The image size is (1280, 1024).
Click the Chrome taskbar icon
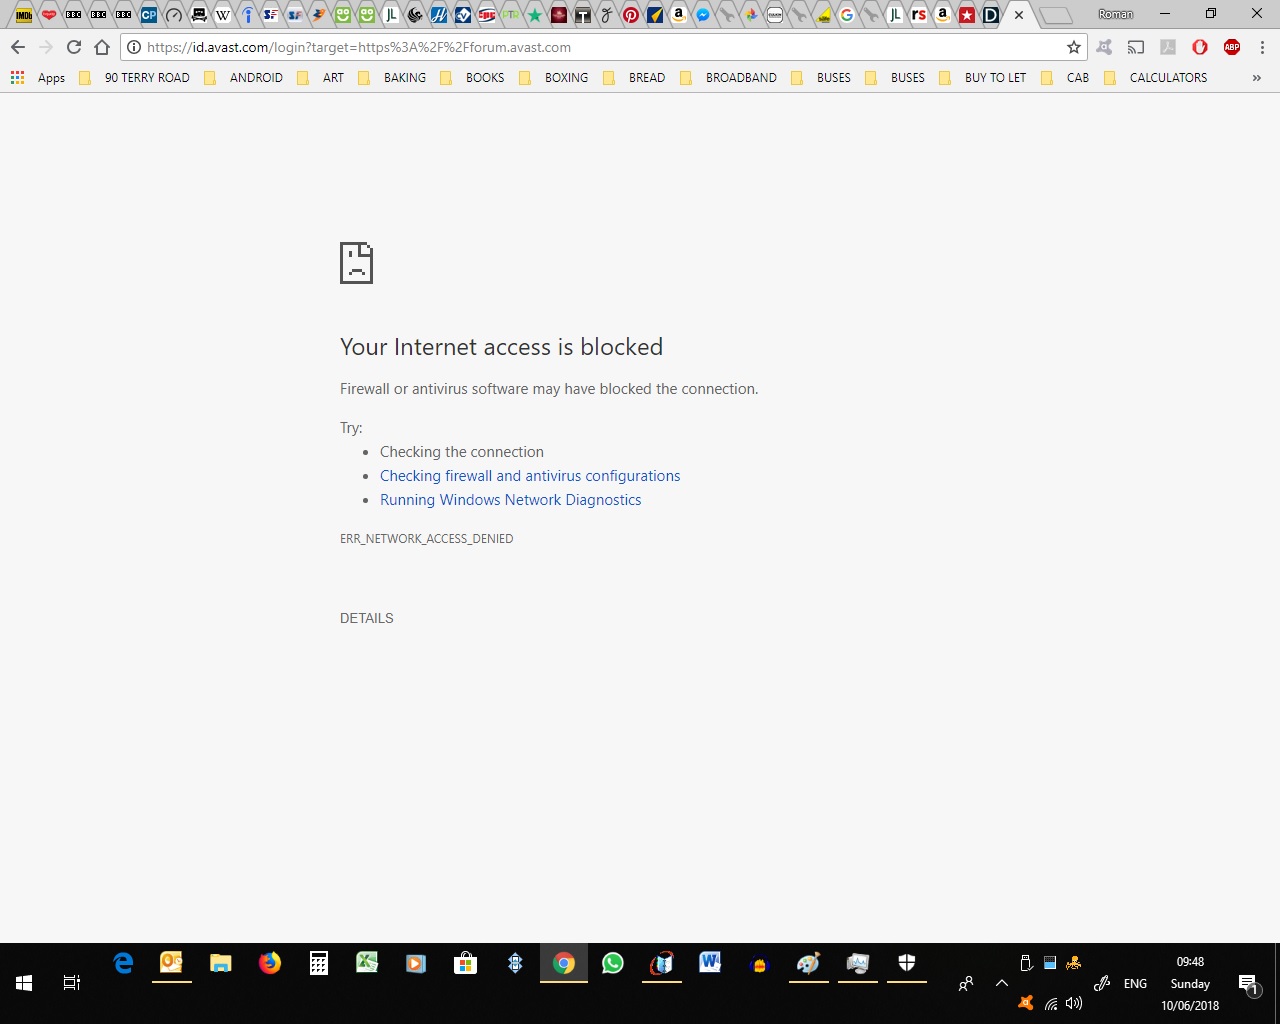(x=564, y=963)
